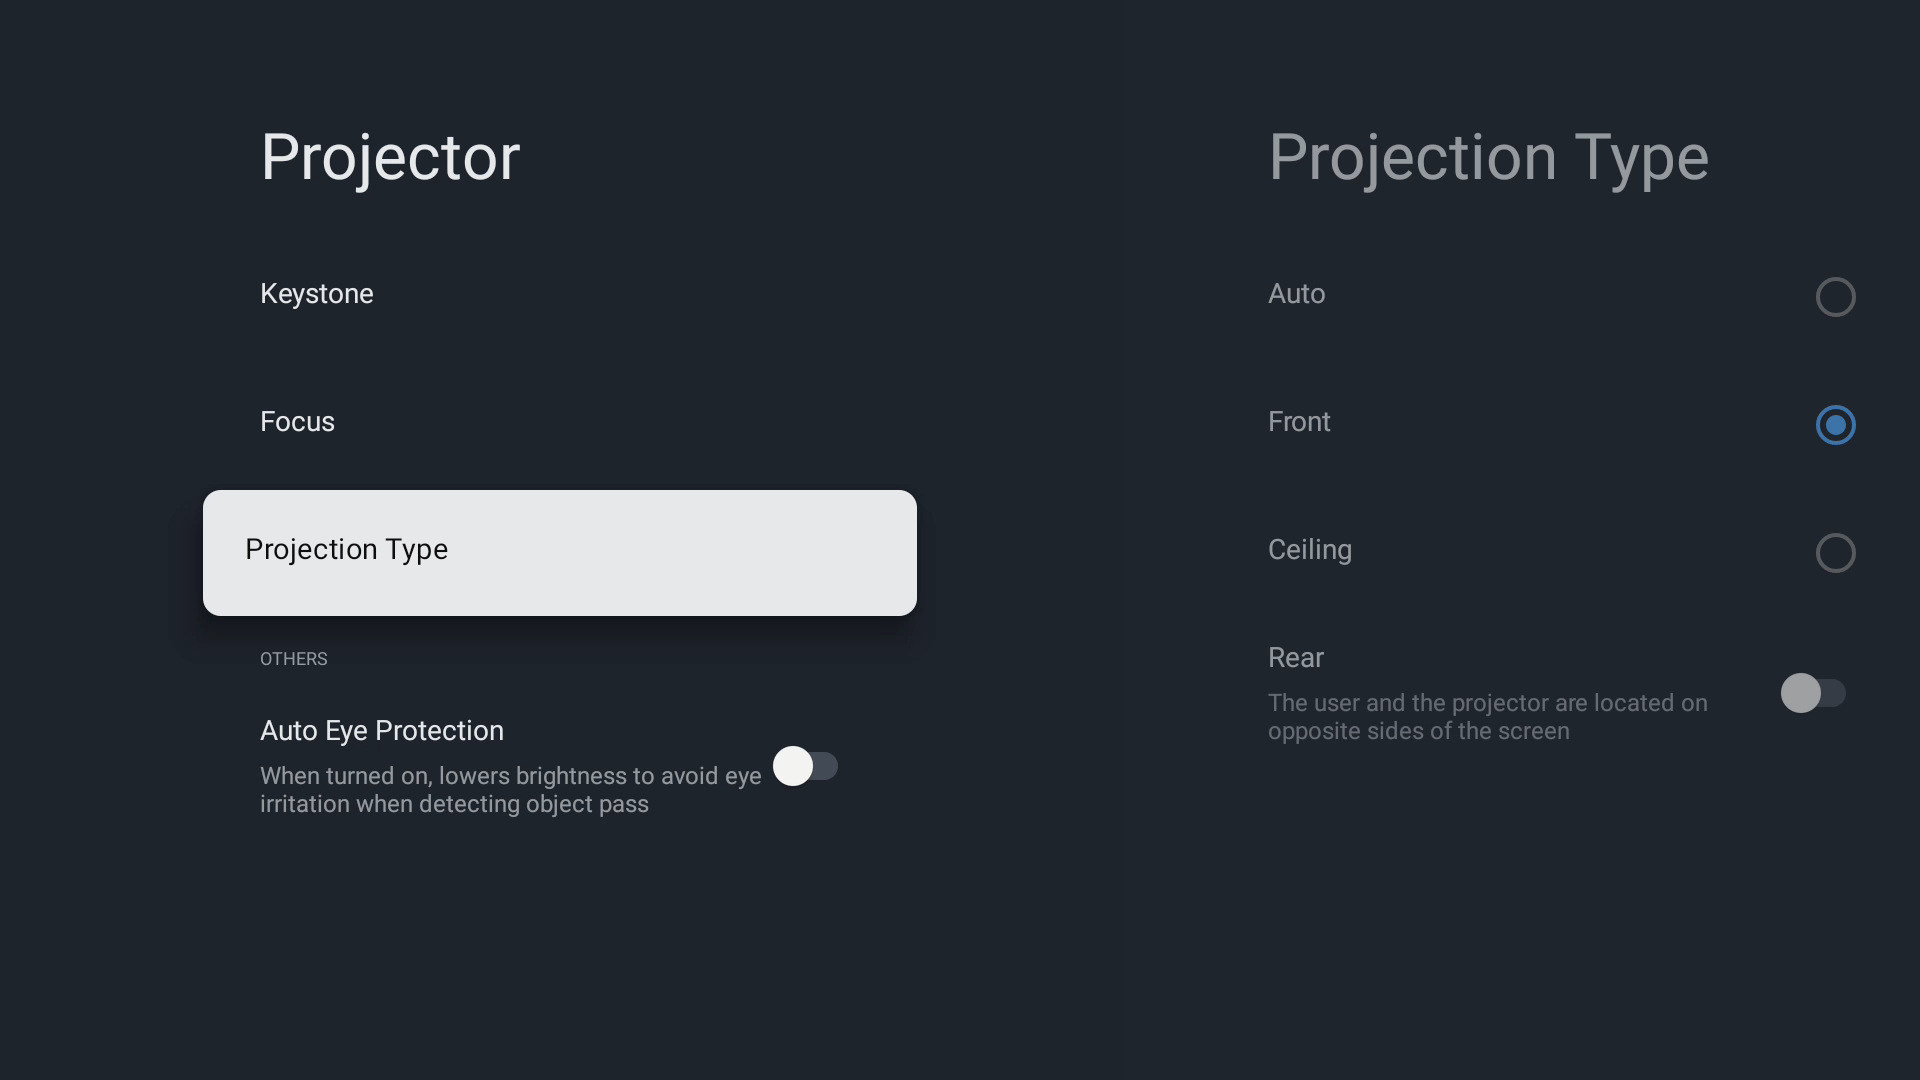
Task: Choose the Front radio button
Action: [x=1835, y=425]
